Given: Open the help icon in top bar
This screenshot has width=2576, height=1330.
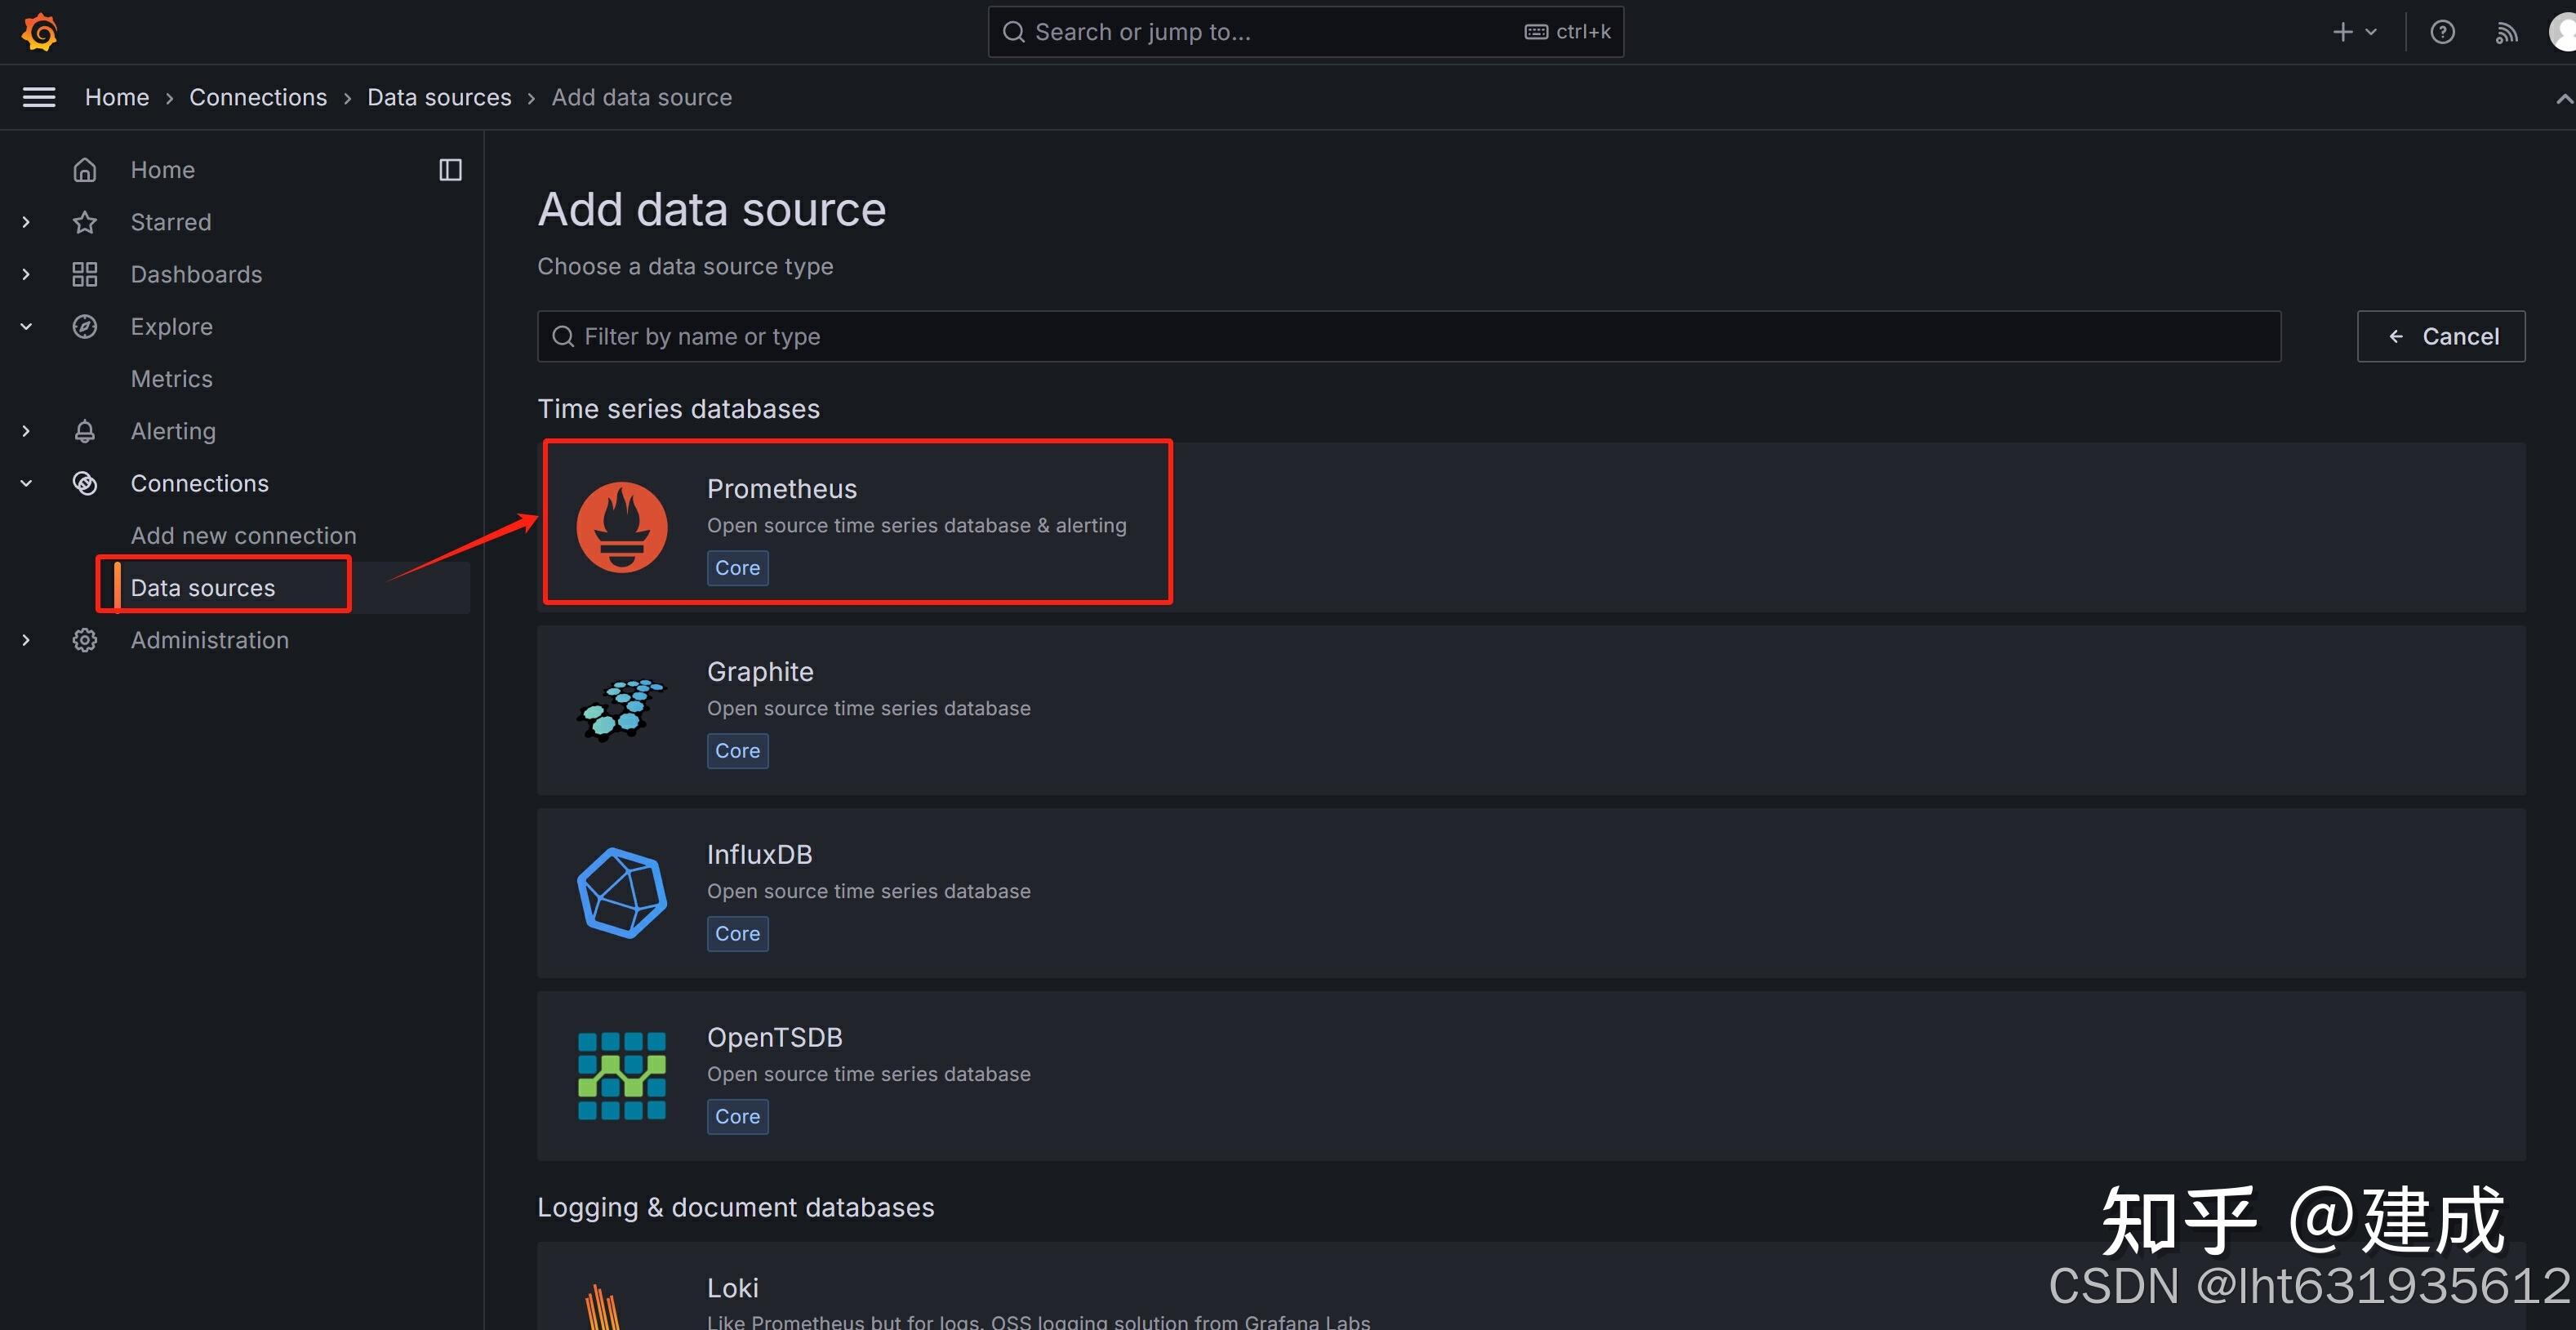Looking at the screenshot, I should pos(2442,31).
